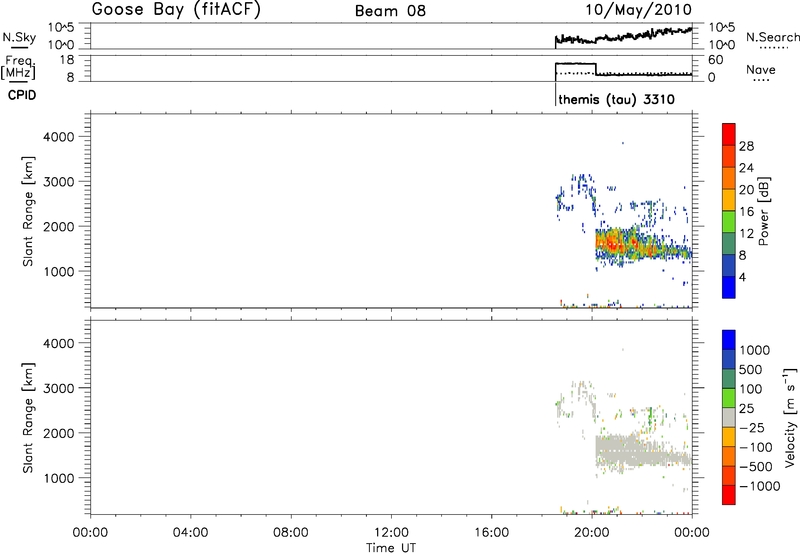Click the "60" Nave axis tick label
The width and height of the screenshot is (800, 554).
click(716, 60)
